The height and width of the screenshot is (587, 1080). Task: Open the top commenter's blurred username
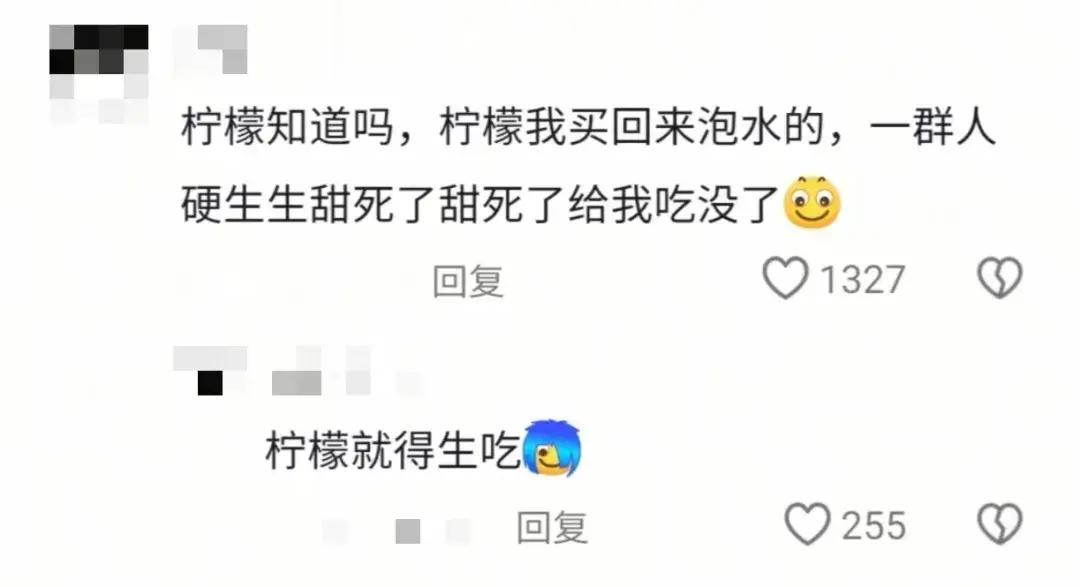pos(210,49)
